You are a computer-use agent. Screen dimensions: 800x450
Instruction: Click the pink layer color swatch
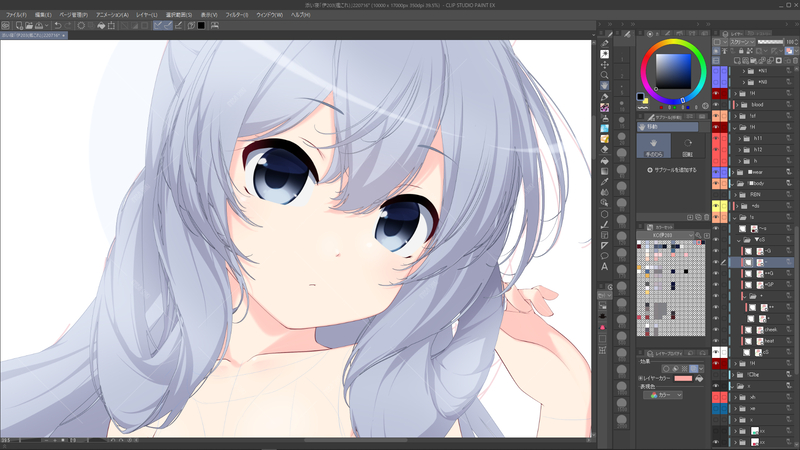pos(683,379)
